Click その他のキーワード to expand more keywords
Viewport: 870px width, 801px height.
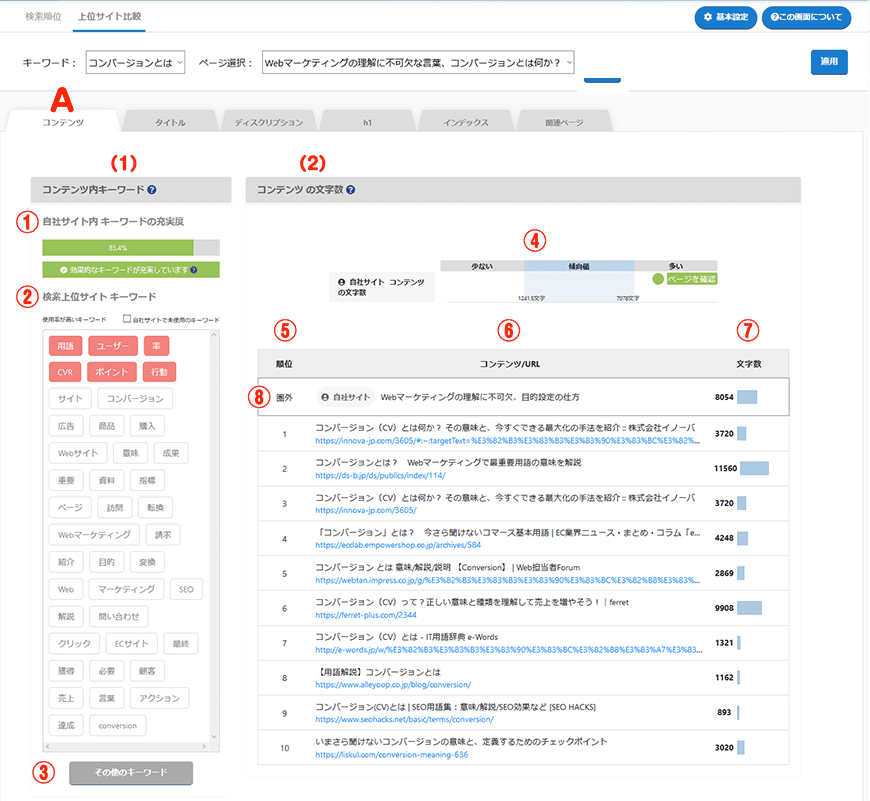click(131, 773)
